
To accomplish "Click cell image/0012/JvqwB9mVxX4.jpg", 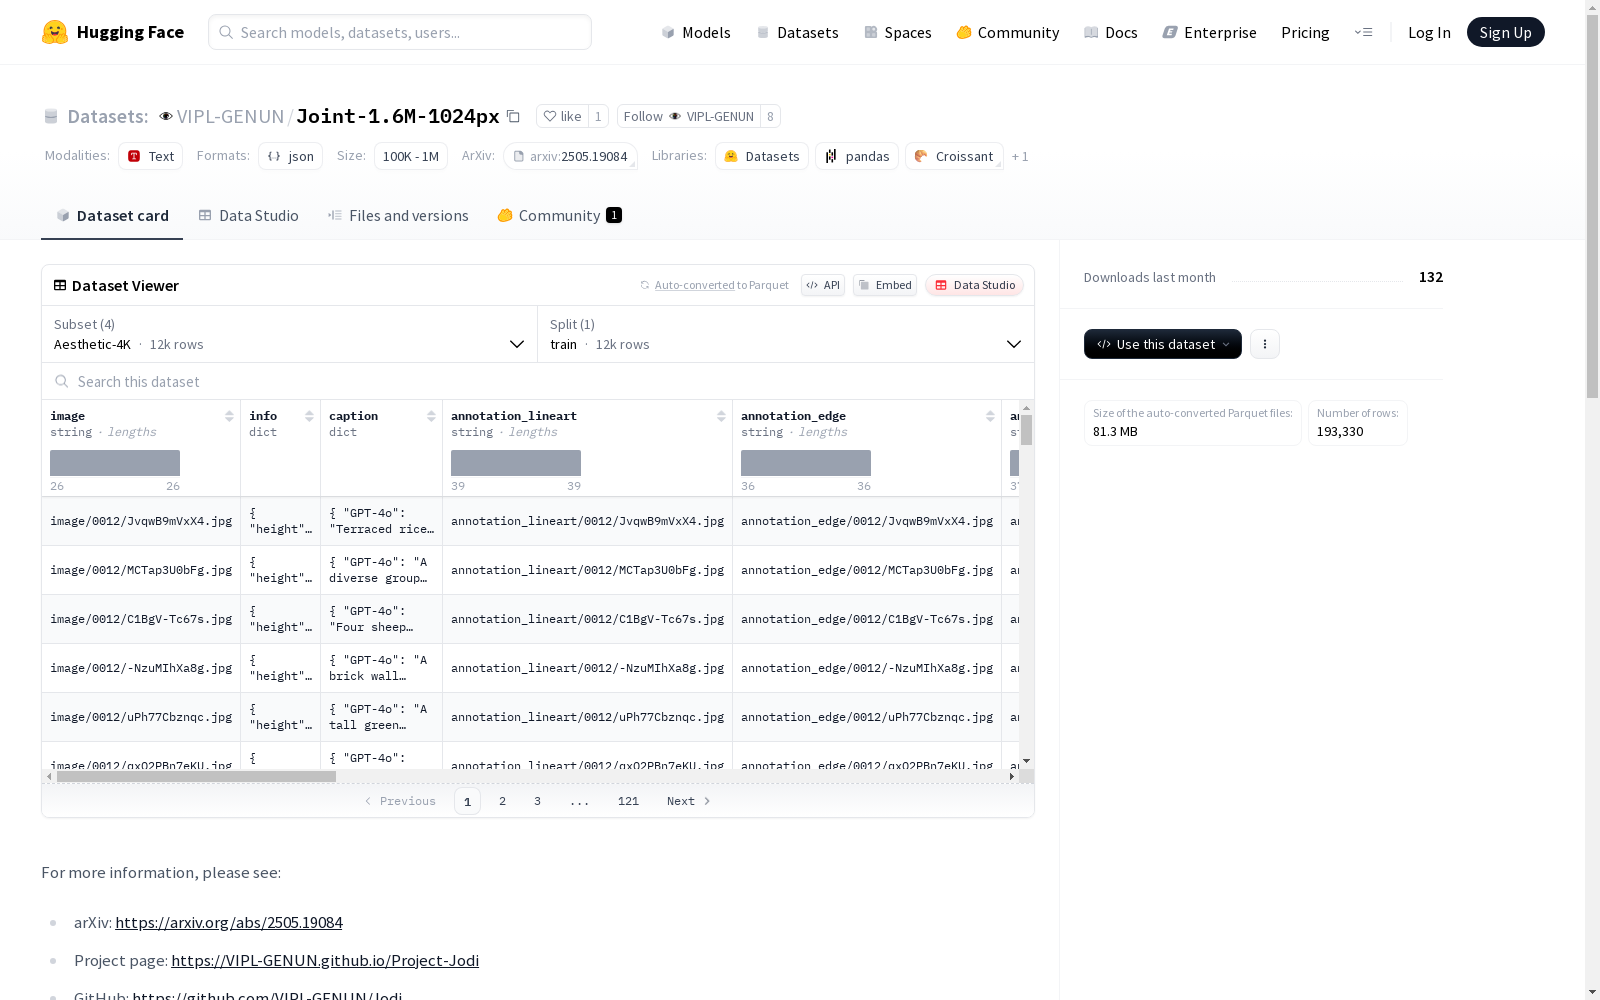I will [141, 521].
